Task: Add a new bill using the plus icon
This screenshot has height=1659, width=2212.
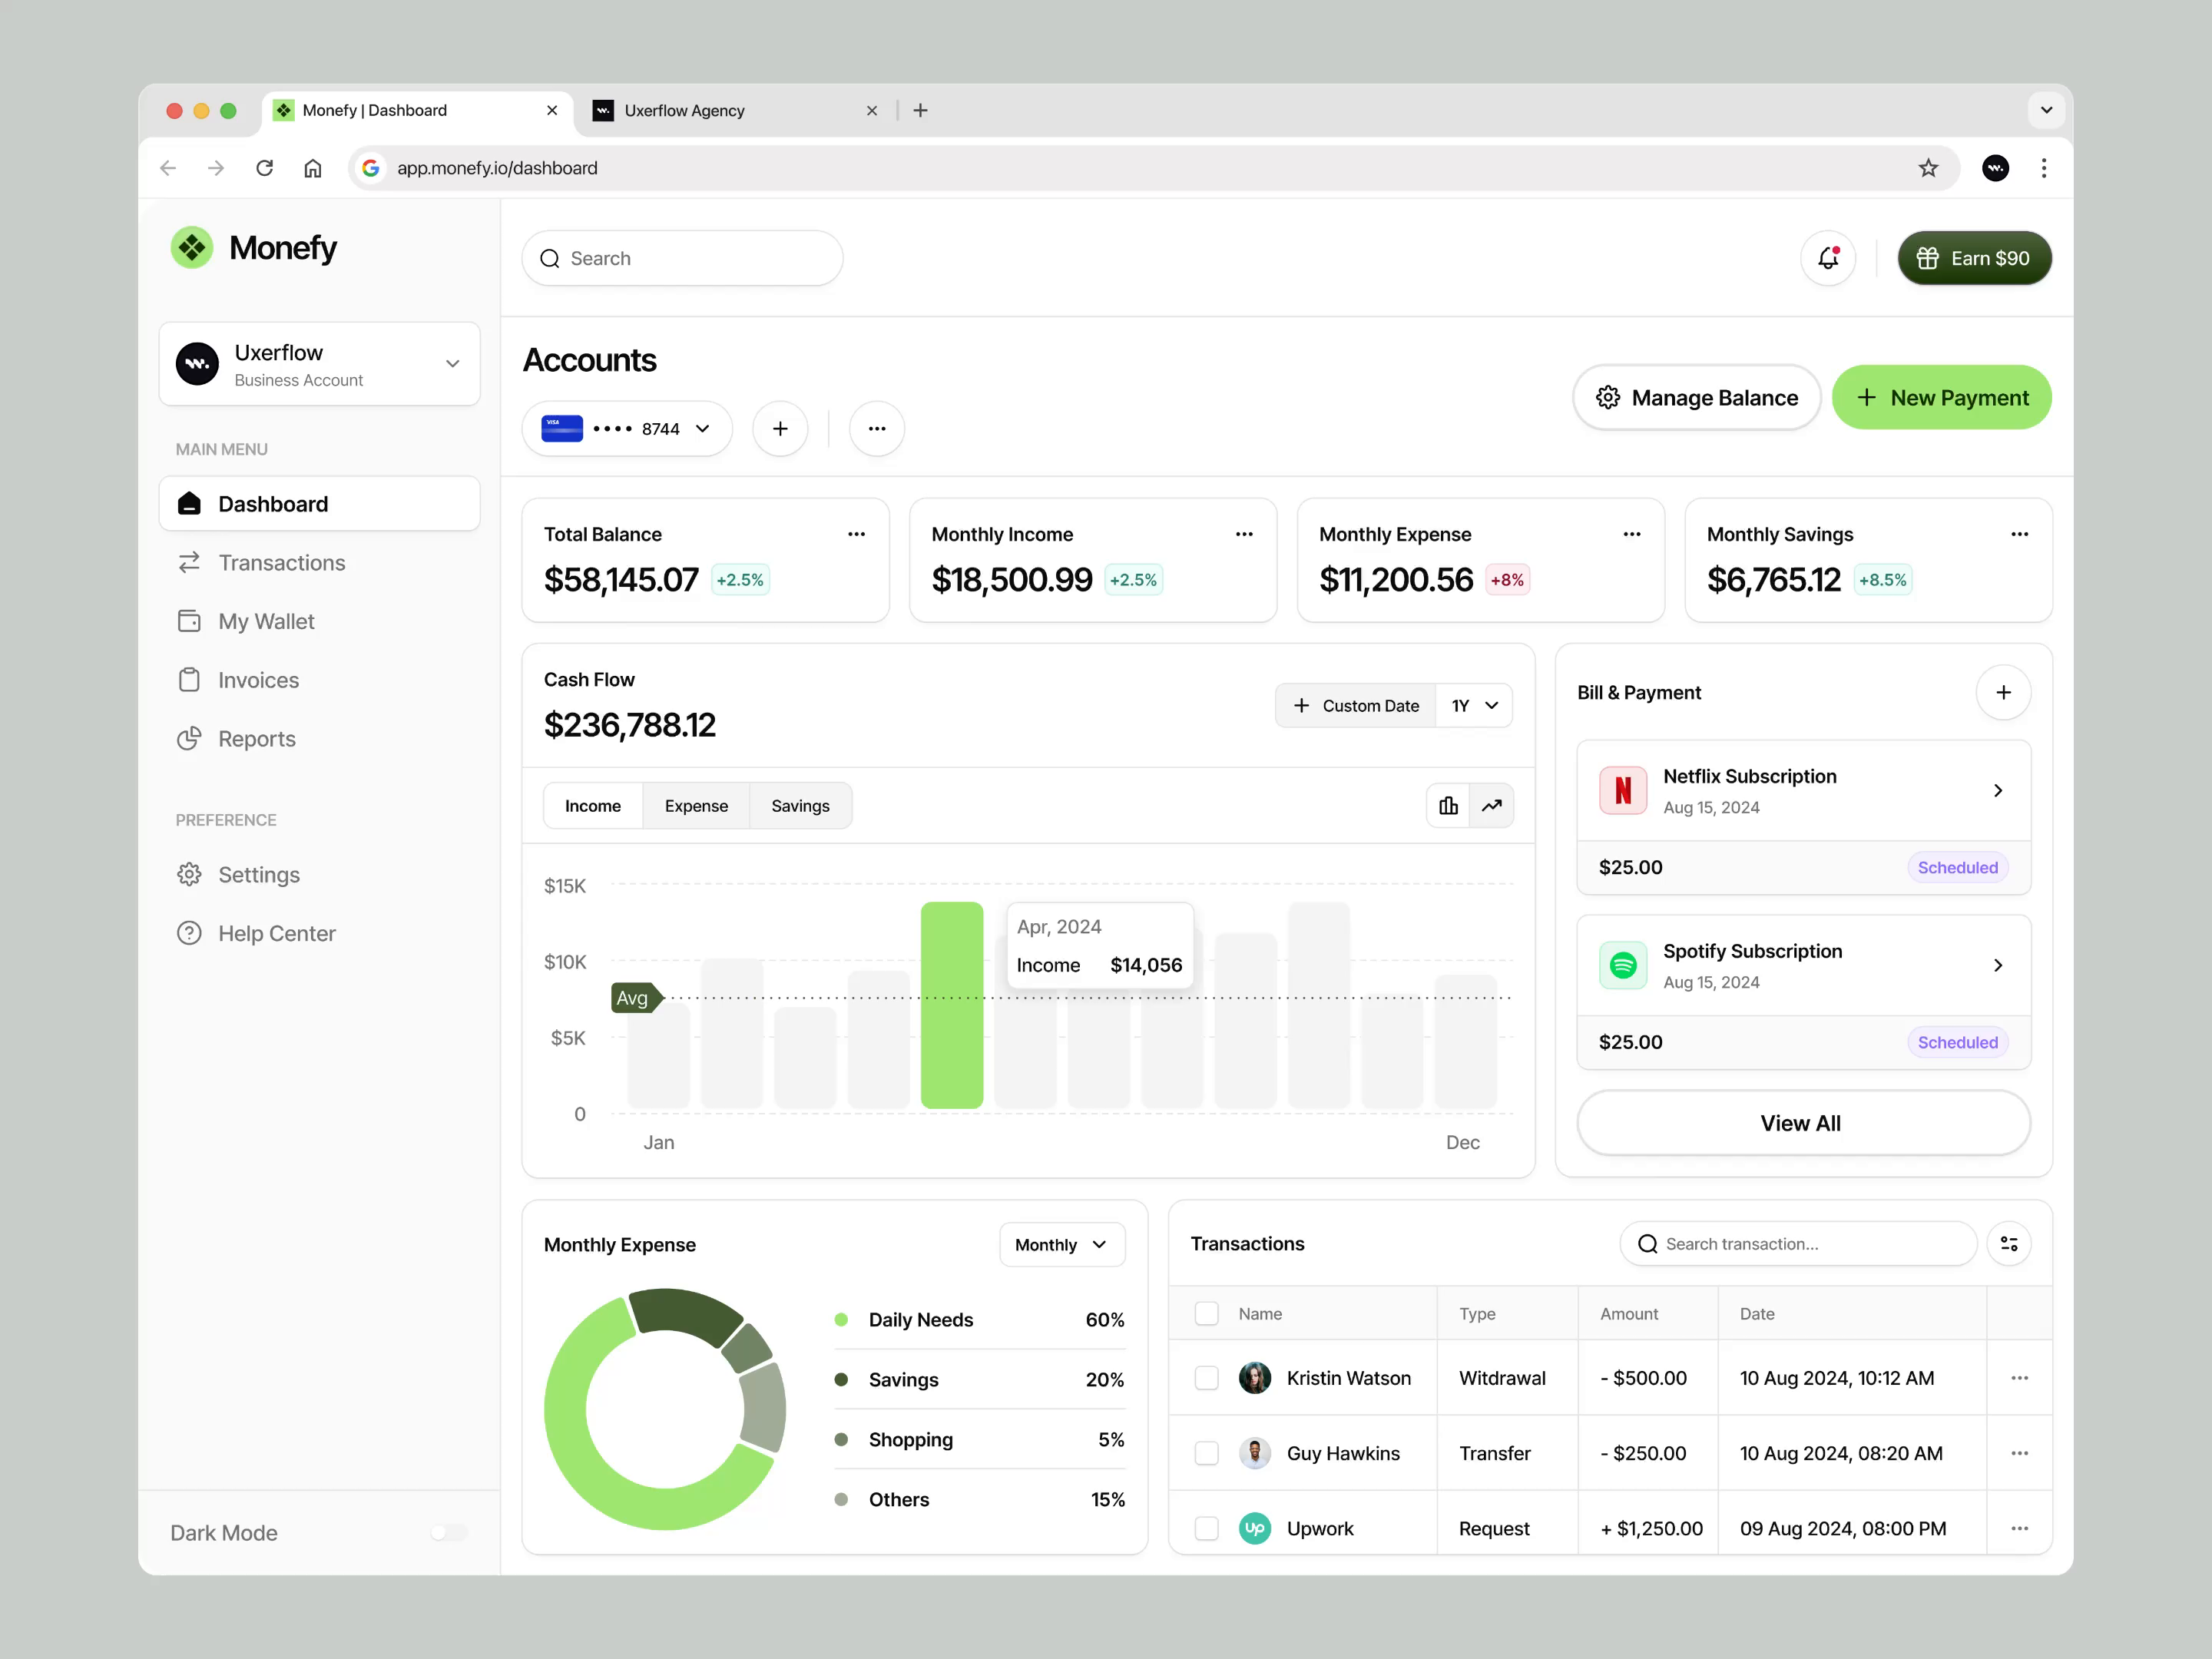Action: (2004, 692)
